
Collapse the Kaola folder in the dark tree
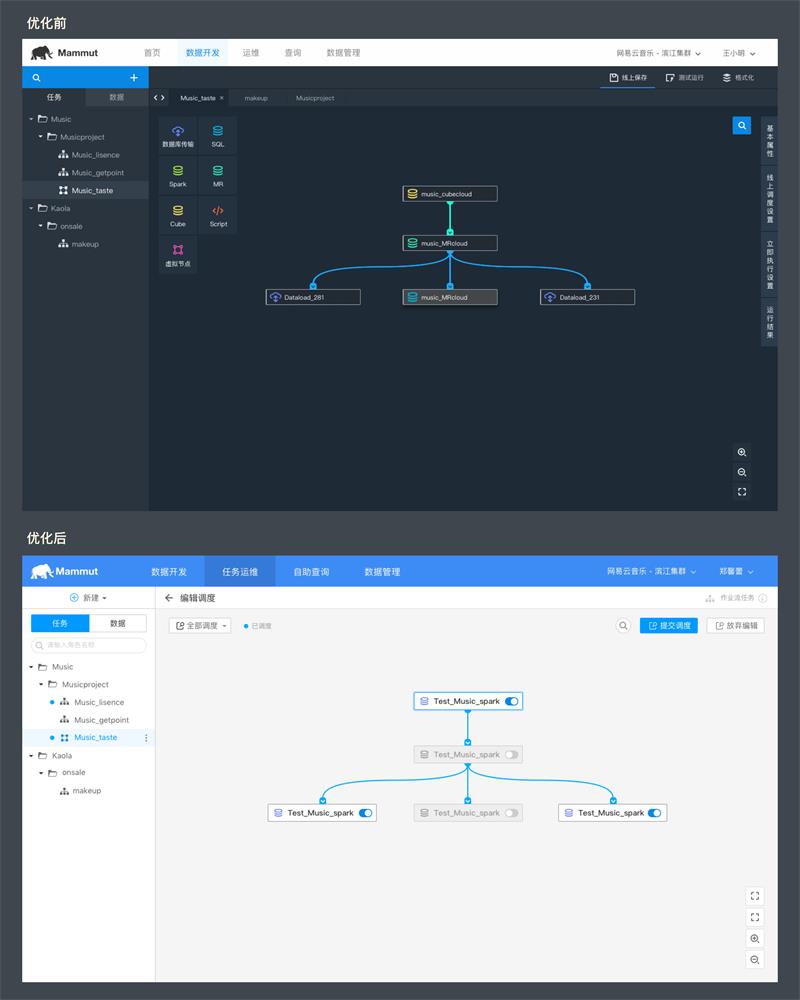point(31,208)
